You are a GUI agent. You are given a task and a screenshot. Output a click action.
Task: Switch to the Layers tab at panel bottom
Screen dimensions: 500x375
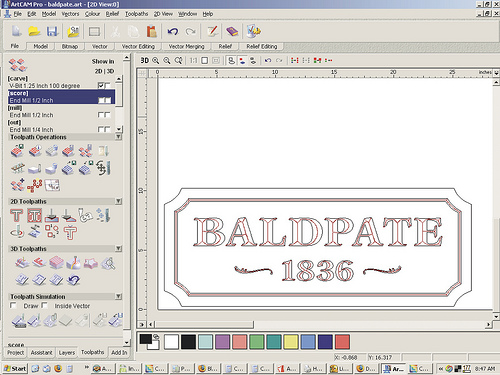(x=67, y=353)
